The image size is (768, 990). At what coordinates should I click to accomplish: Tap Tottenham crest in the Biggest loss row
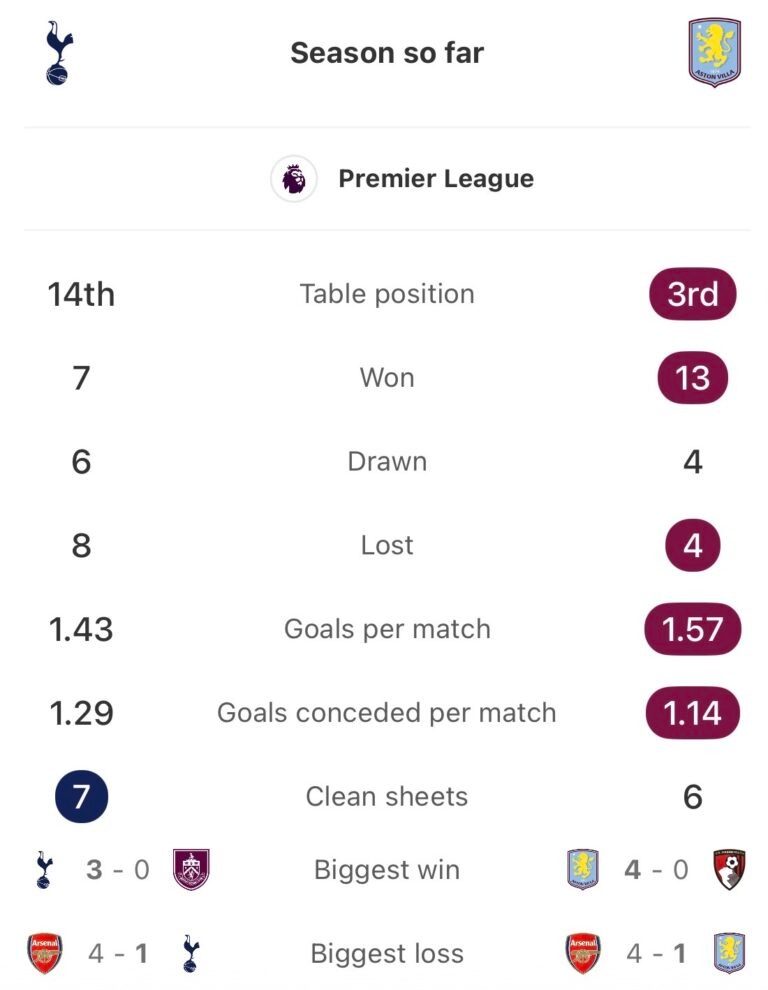tap(191, 953)
